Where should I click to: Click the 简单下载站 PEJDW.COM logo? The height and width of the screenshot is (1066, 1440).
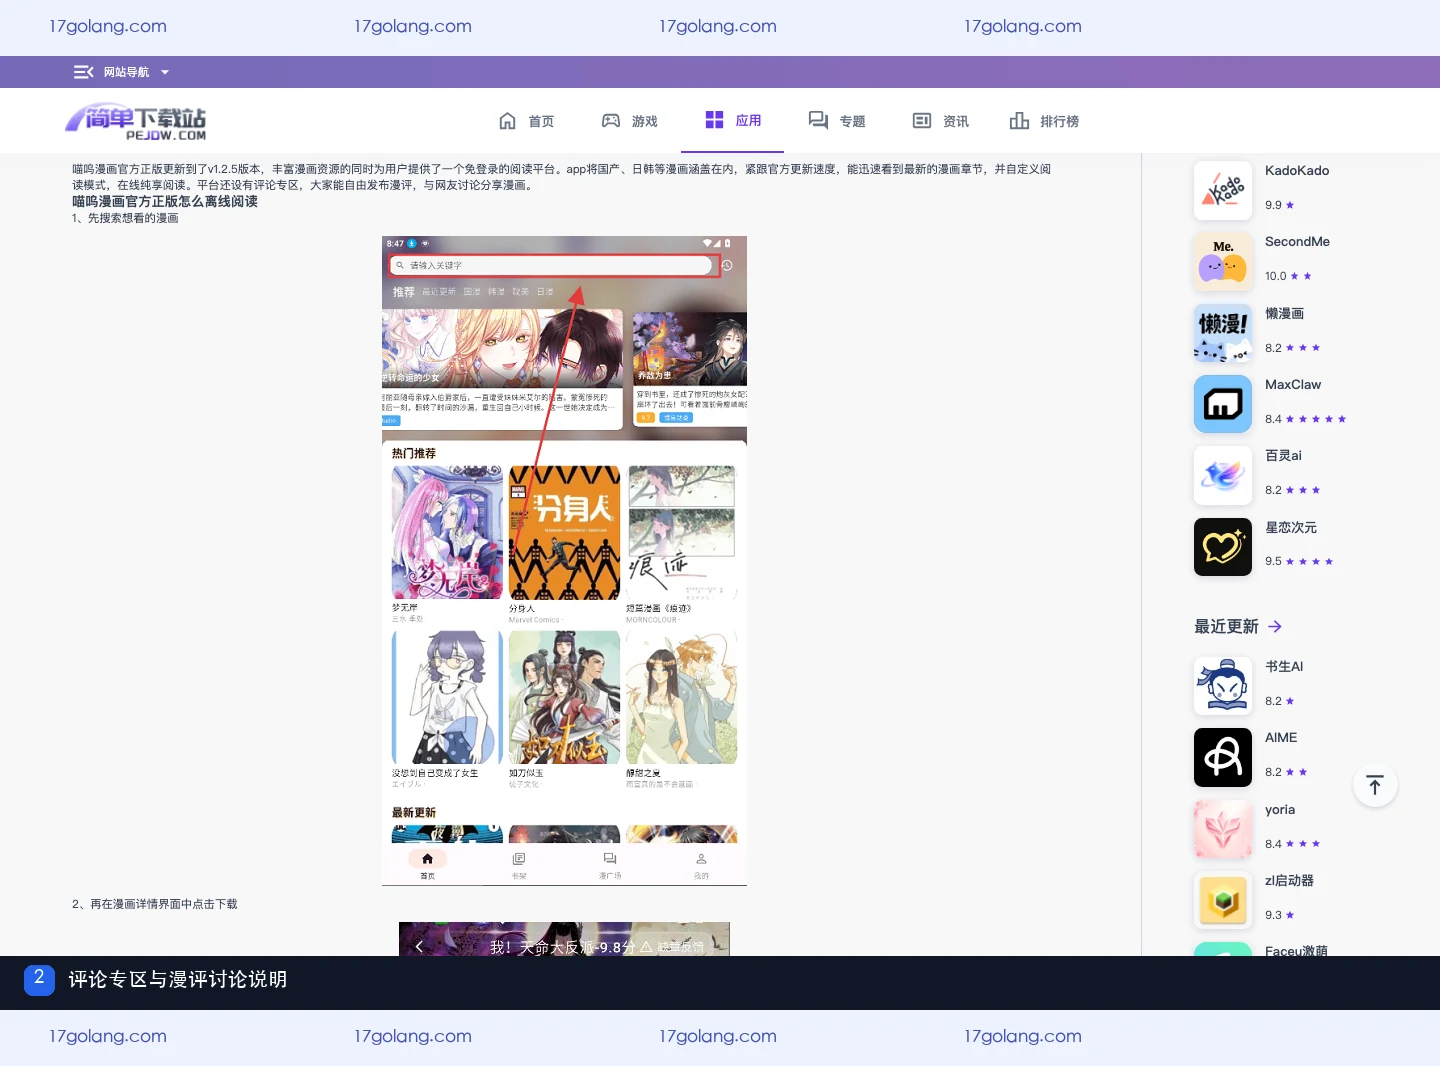(136, 122)
